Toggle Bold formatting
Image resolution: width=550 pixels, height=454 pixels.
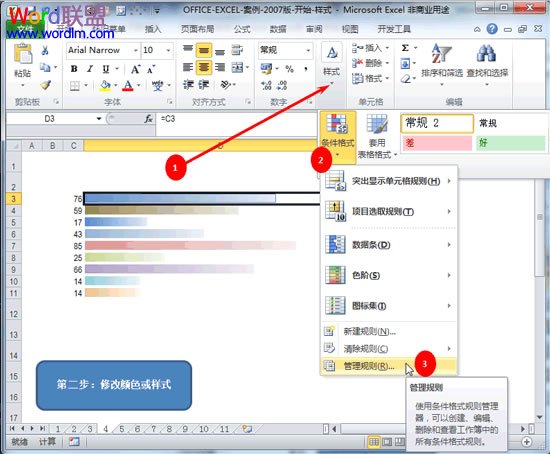[x=74, y=69]
